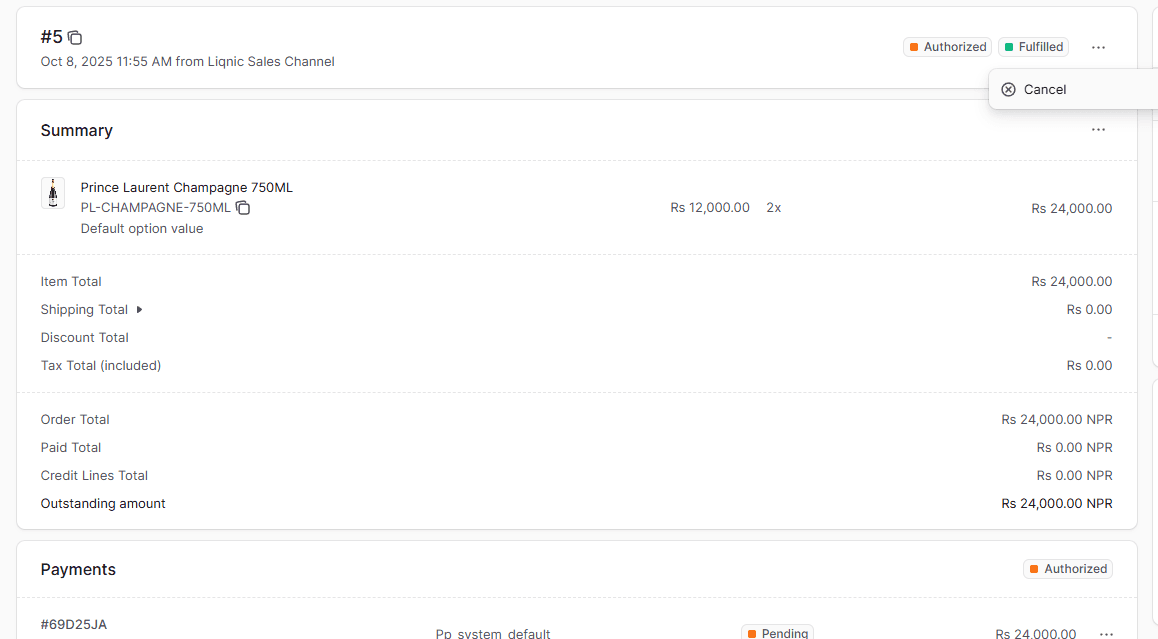Screen dimensions: 1158x639
Task: Copy order number #5 icon
Action: [75, 38]
